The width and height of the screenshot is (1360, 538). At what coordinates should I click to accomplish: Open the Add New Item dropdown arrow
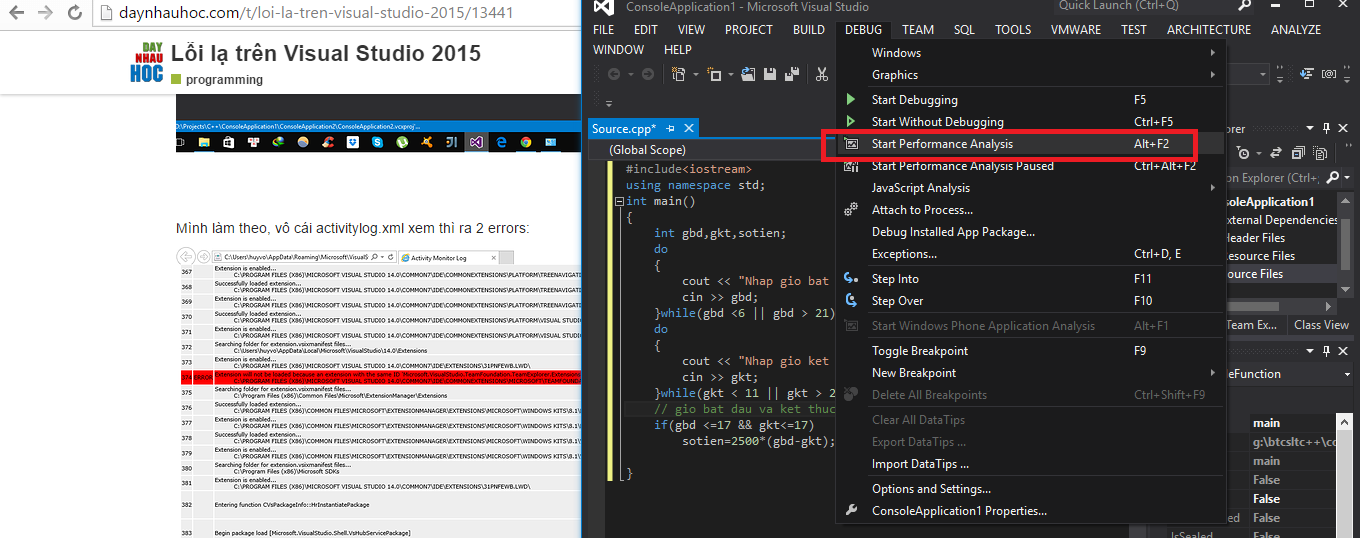729,74
